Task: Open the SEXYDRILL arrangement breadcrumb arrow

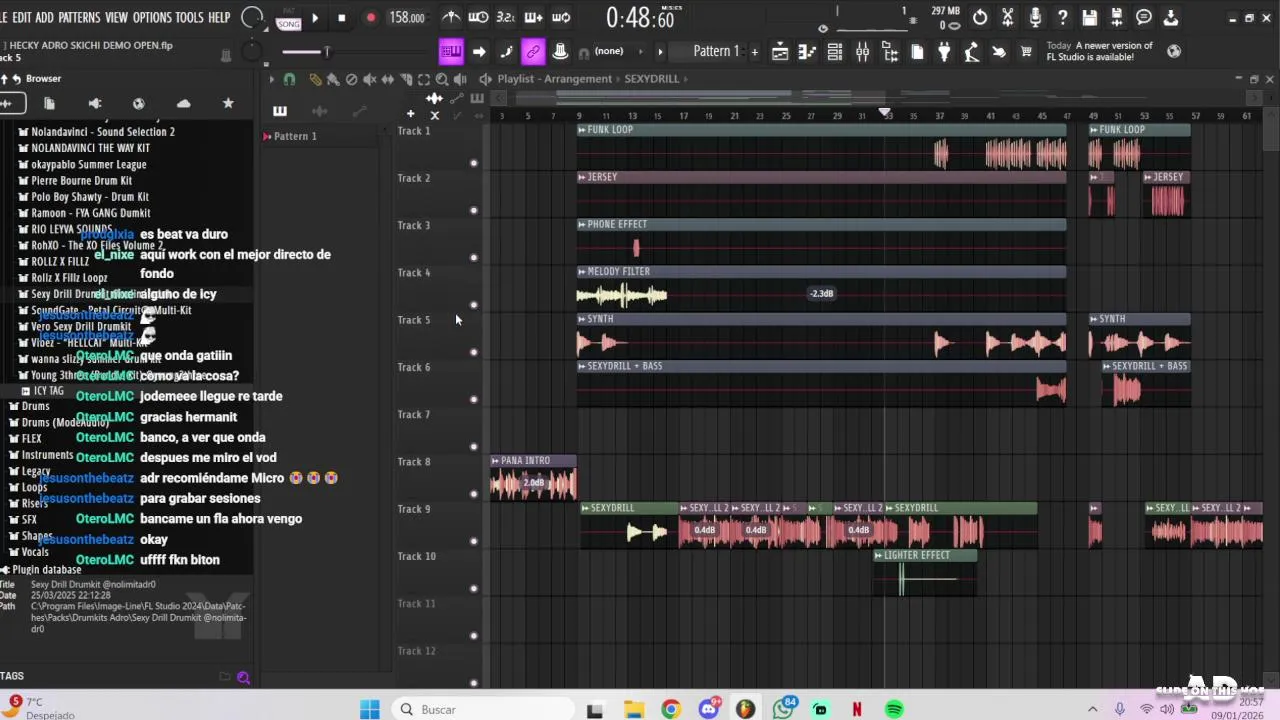Action: [x=686, y=79]
